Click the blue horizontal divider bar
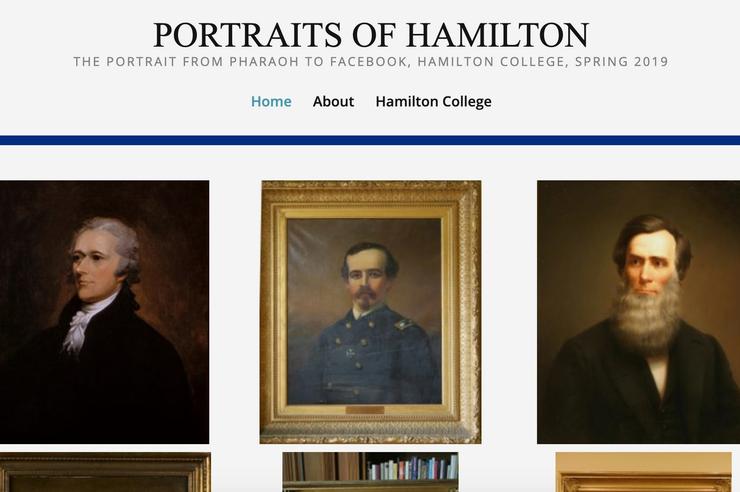The width and height of the screenshot is (740, 492). point(370,140)
